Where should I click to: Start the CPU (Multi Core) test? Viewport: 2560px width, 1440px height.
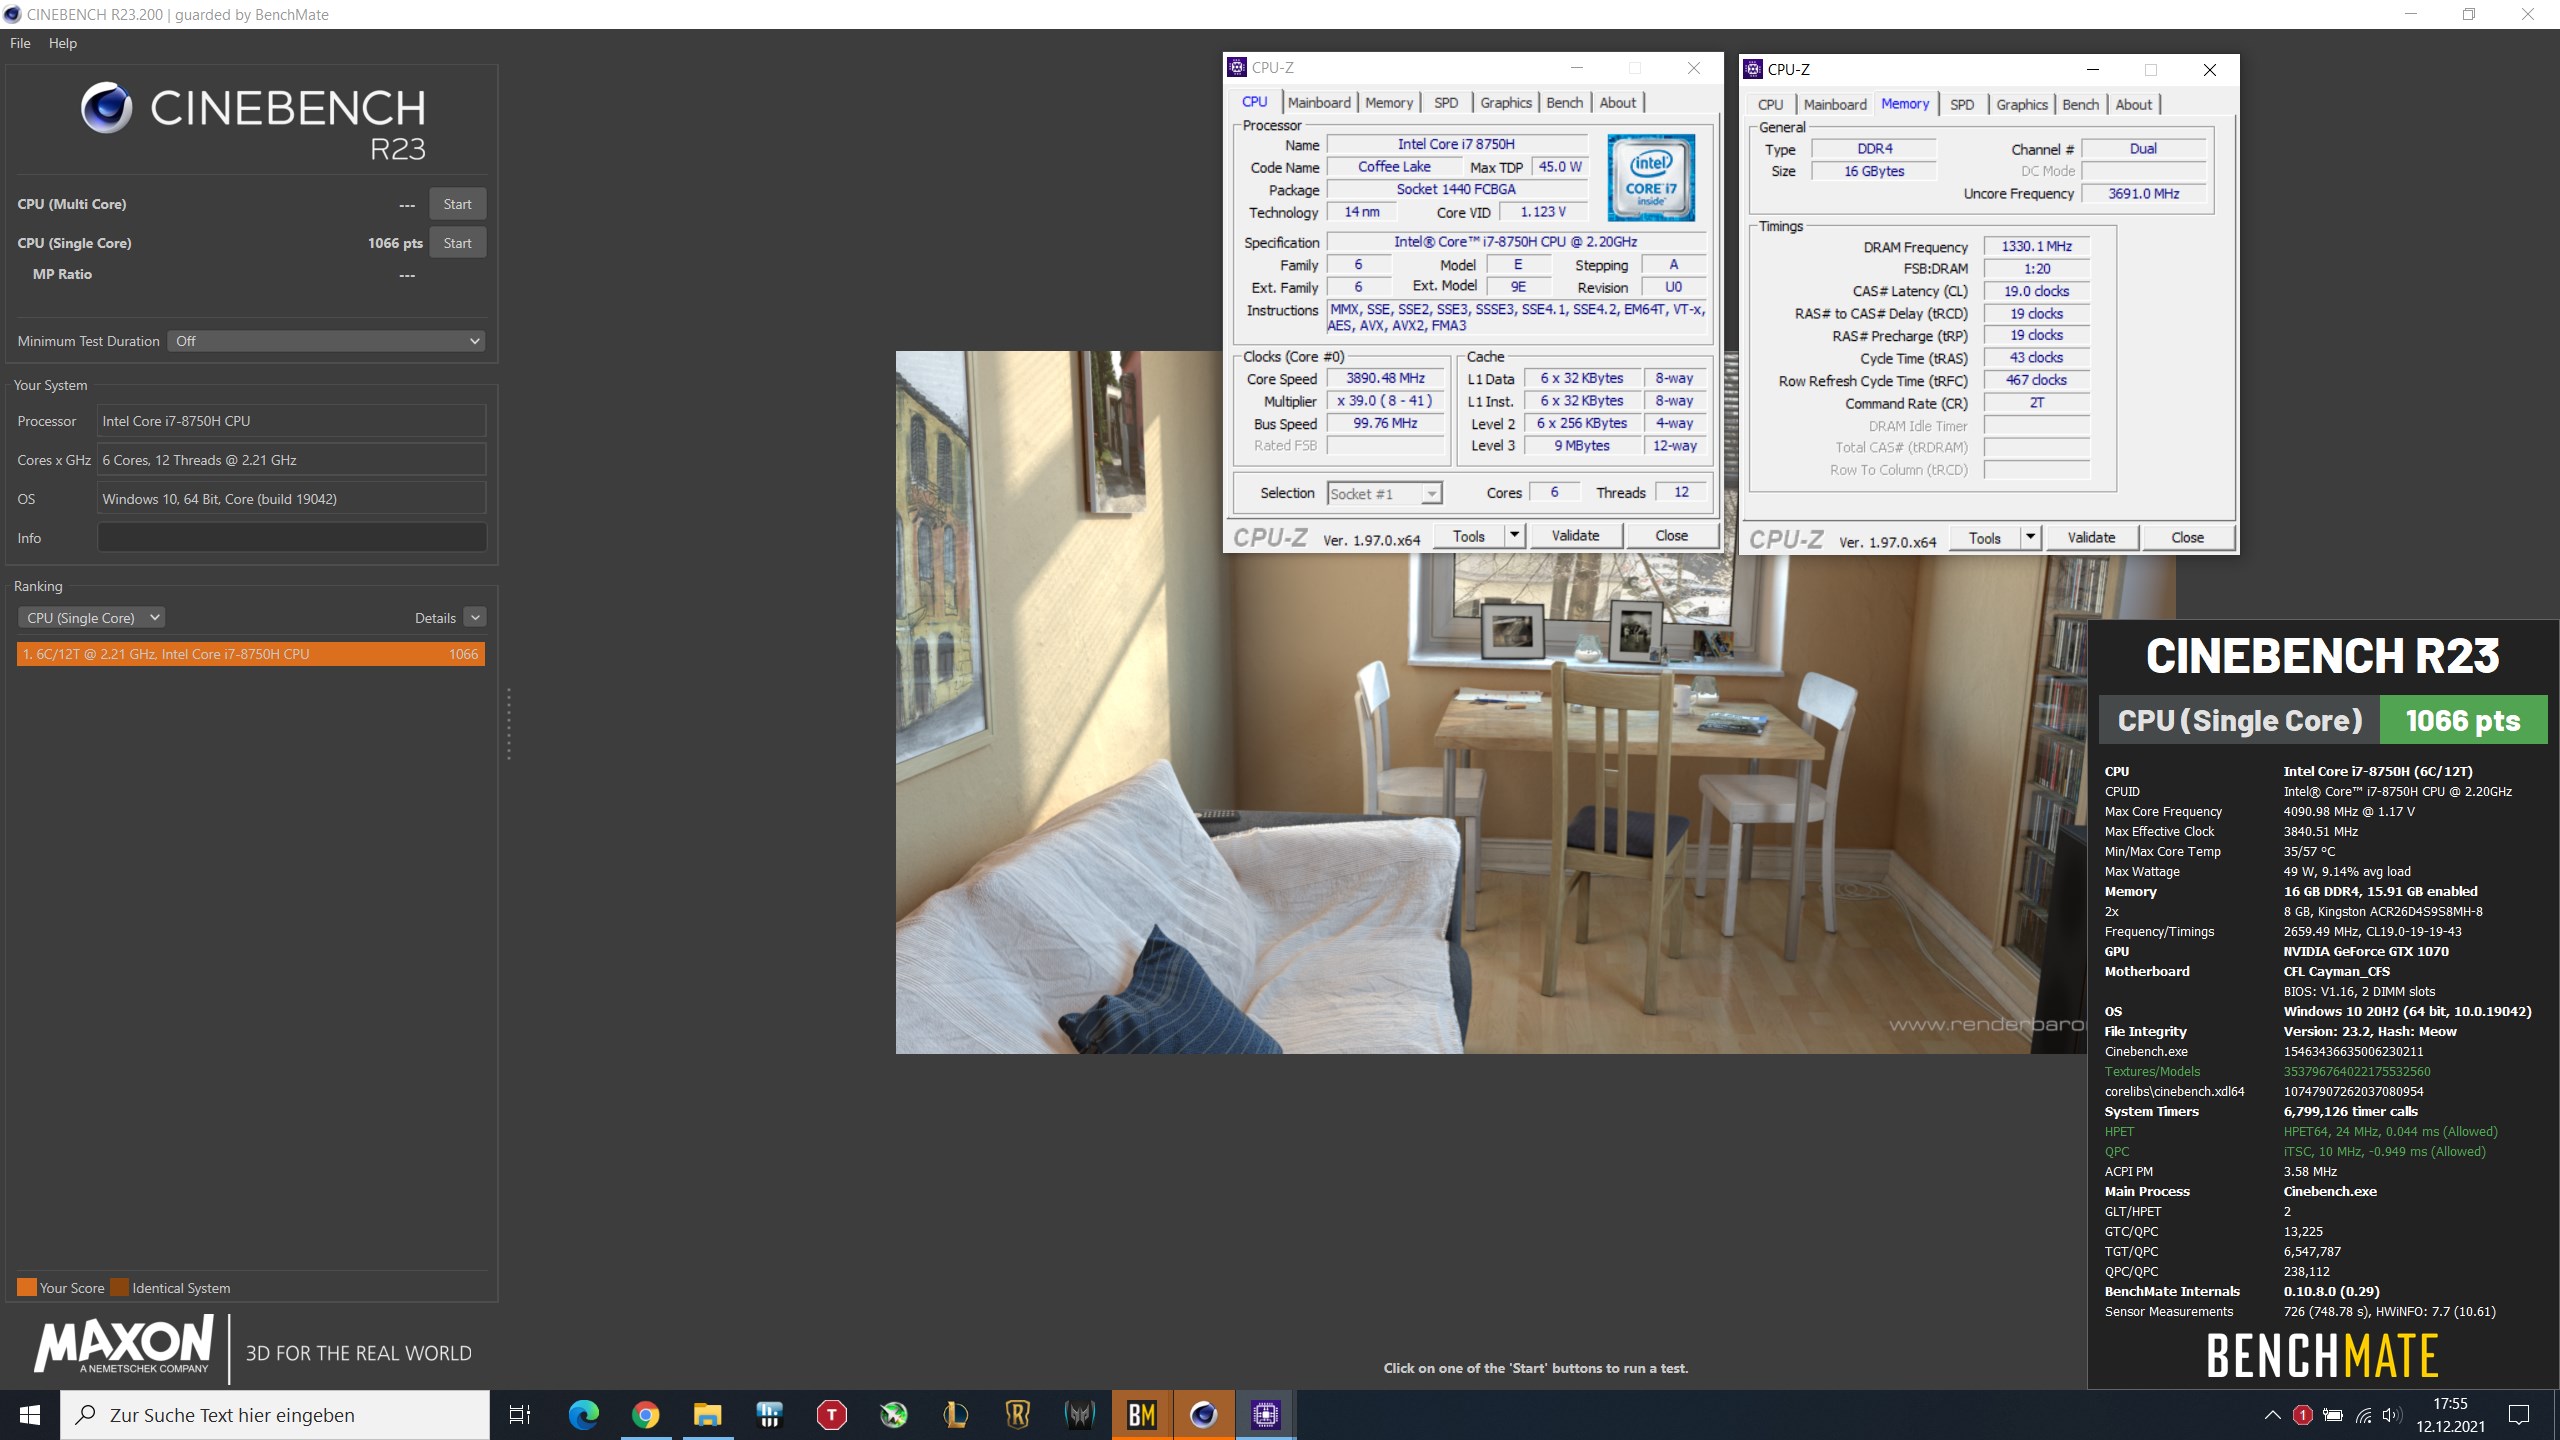pos(457,204)
